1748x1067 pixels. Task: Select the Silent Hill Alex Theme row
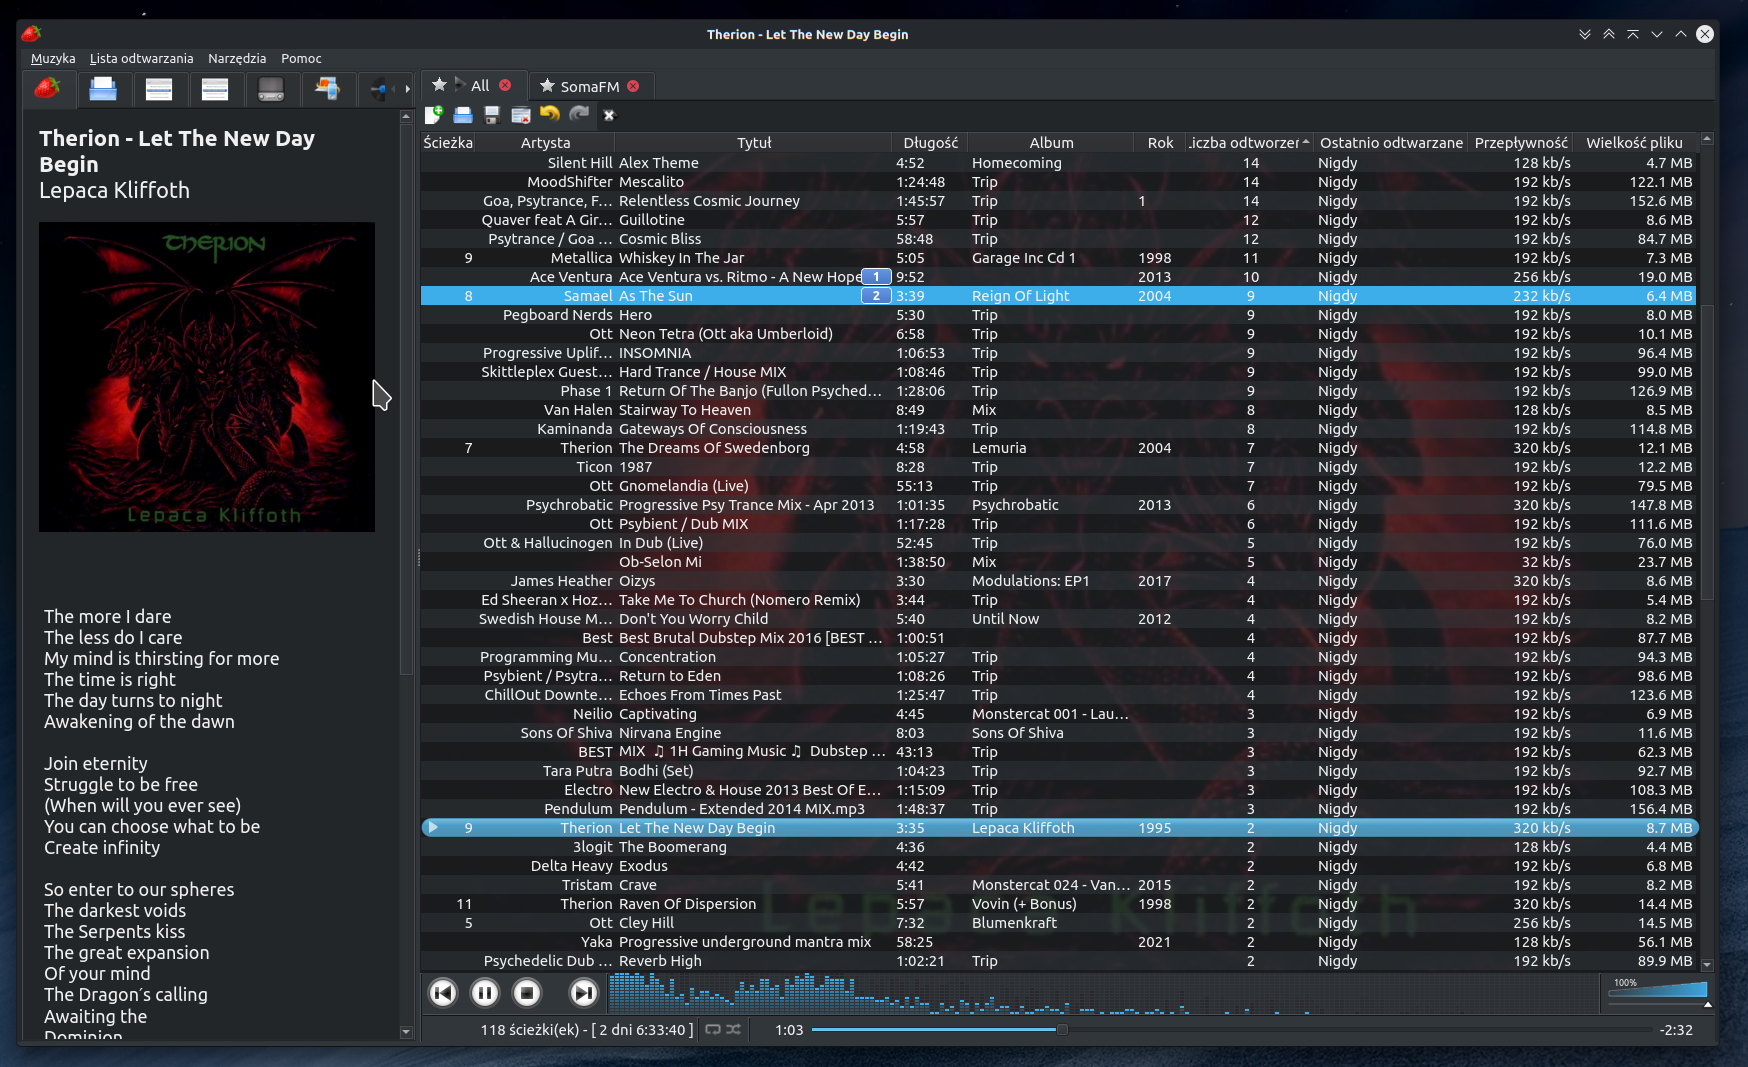click(1059, 163)
